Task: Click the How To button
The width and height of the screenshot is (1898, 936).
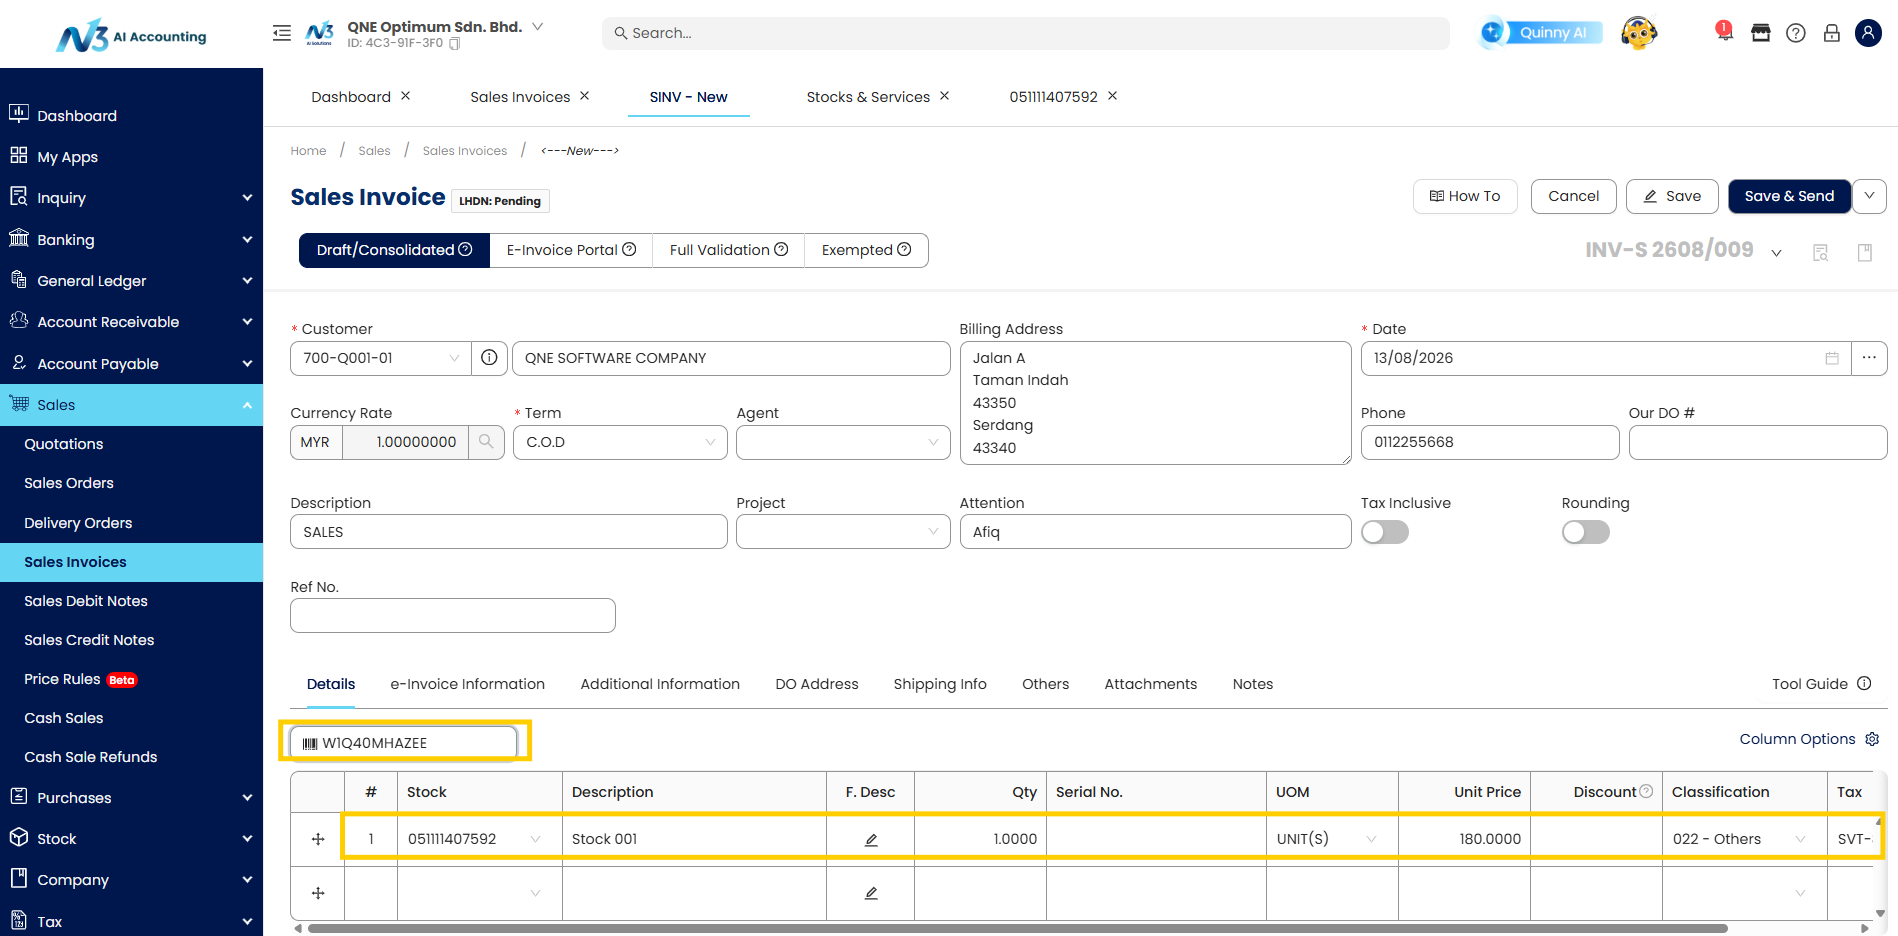Action: pos(1465,196)
